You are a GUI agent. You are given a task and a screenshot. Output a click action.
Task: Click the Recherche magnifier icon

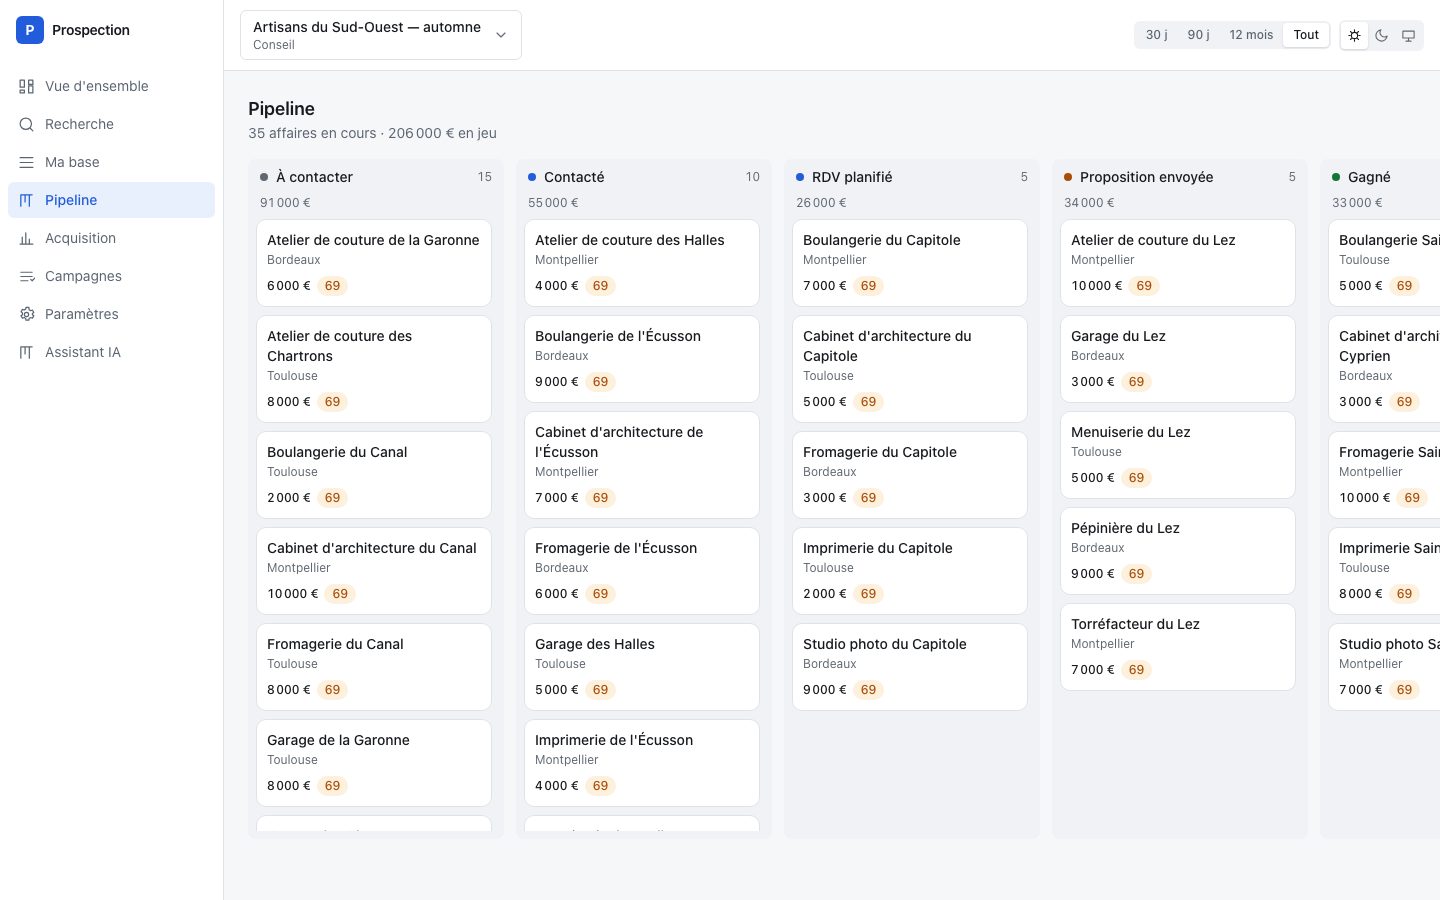(27, 124)
